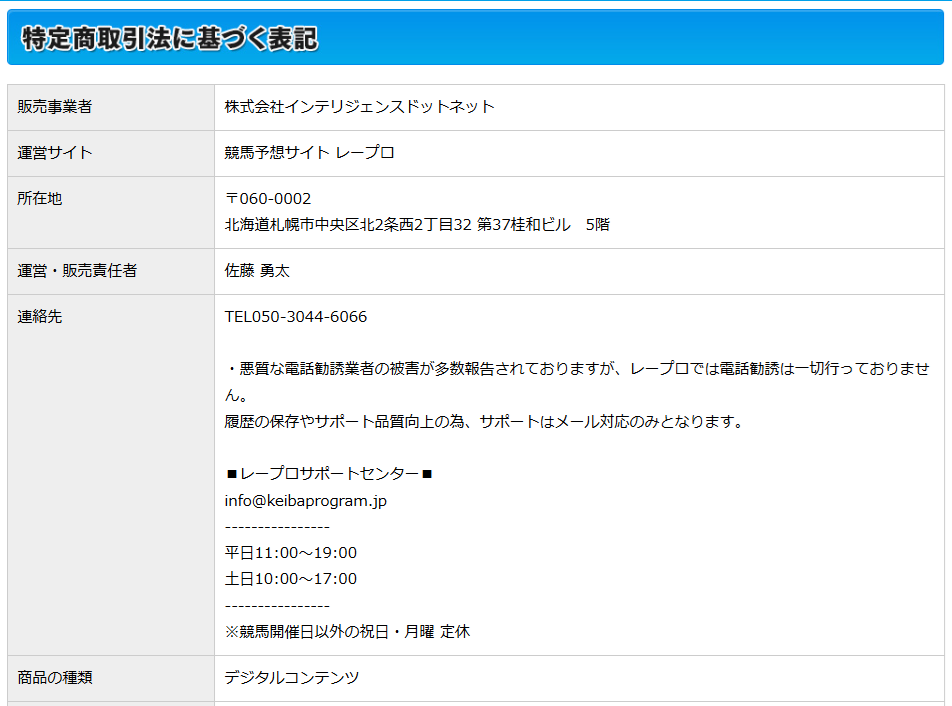Click the value デジタルコンテンツ
The image size is (952, 706).
tap(292, 677)
